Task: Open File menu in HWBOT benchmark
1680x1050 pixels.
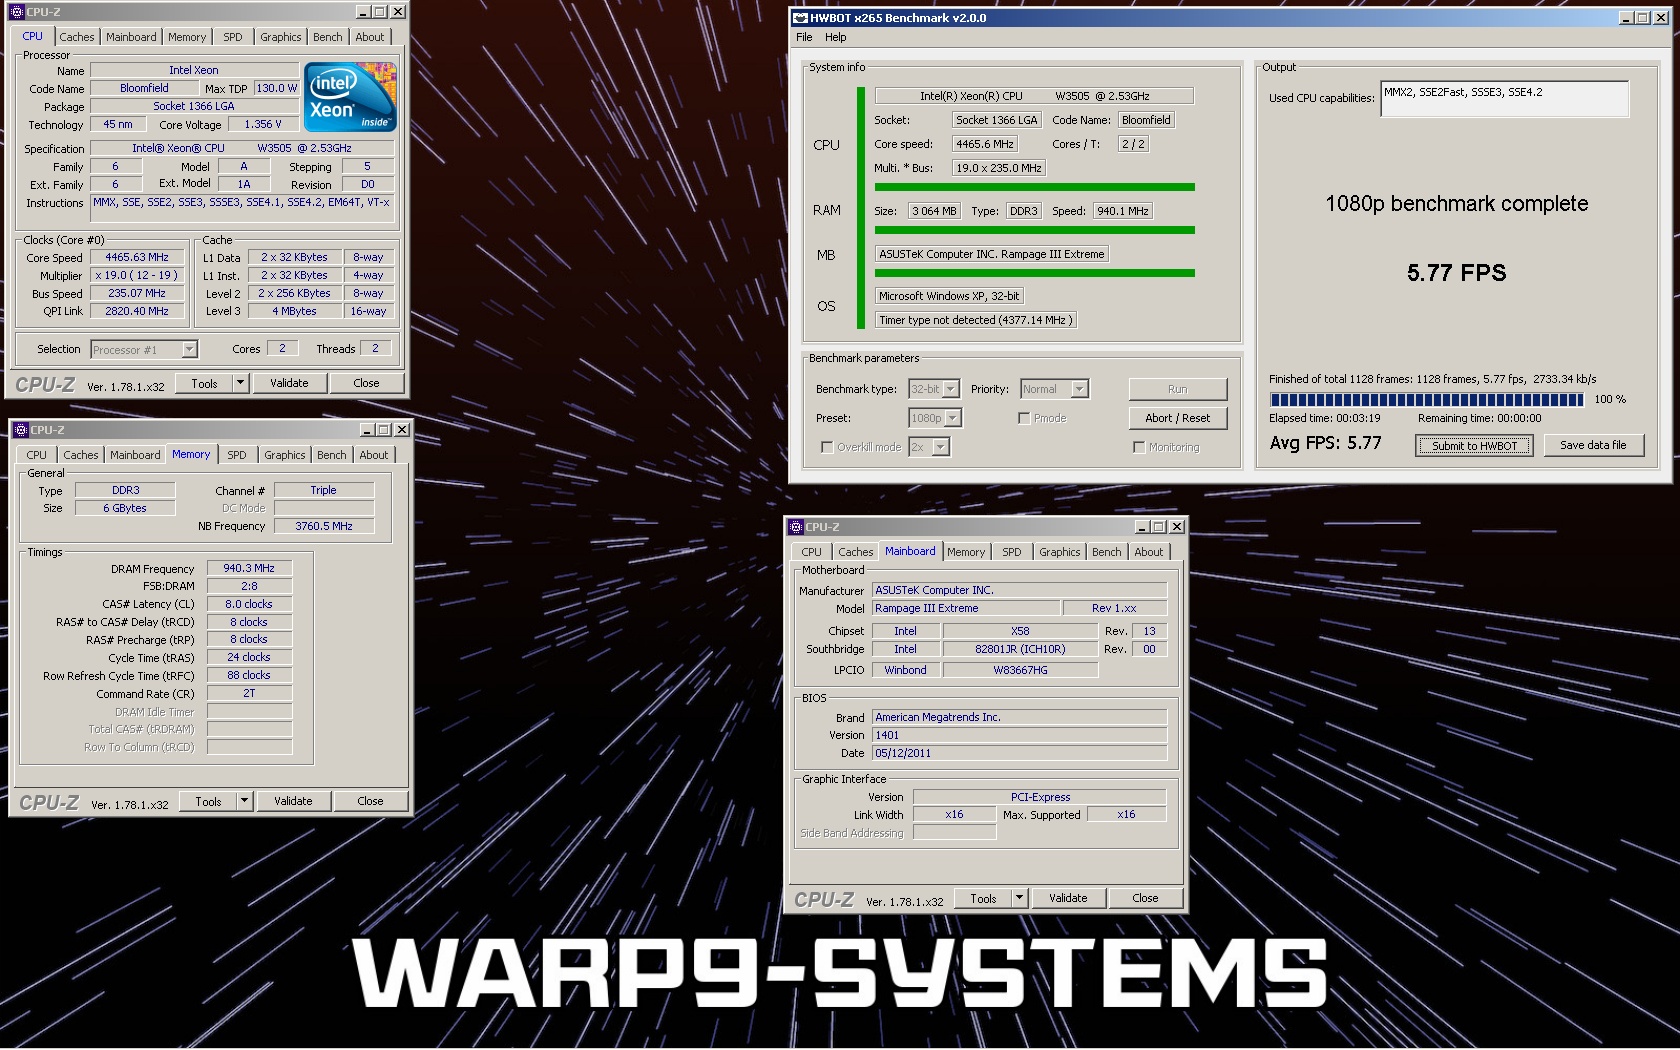Action: pyautogui.click(x=804, y=37)
